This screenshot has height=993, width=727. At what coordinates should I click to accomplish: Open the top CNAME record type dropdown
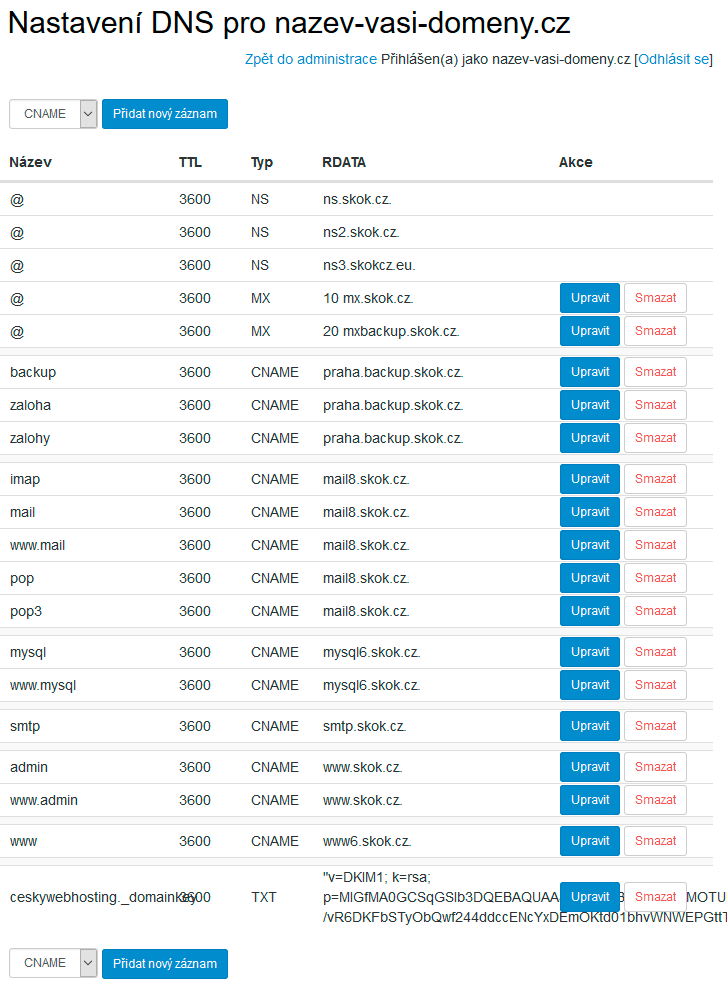pyautogui.click(x=53, y=114)
